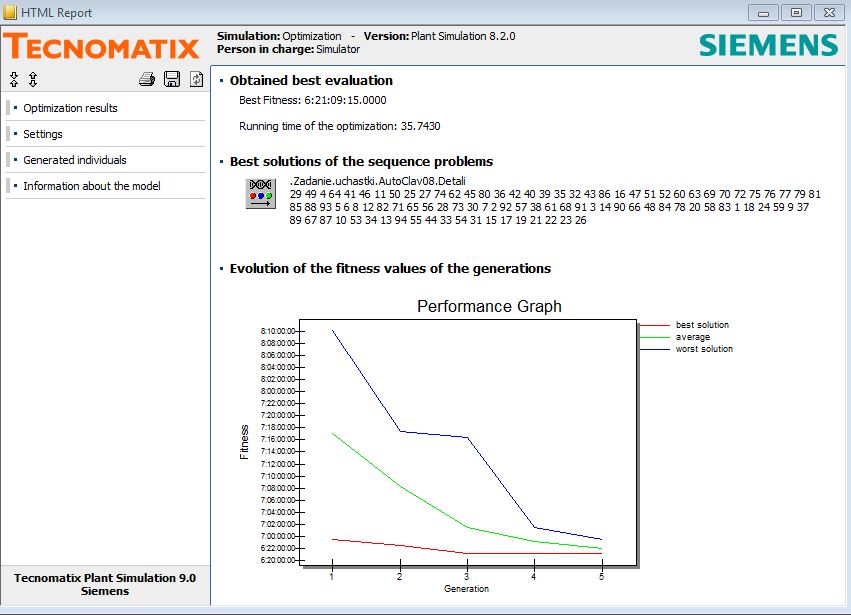Click the Tecnomatix logo

102,46
